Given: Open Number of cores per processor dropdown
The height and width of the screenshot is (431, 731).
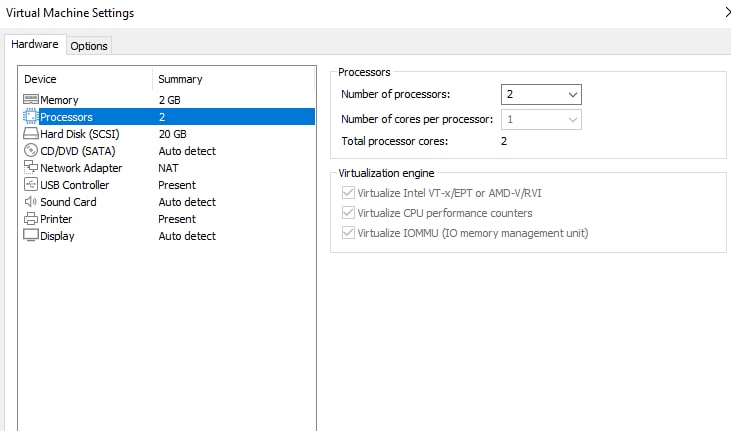Looking at the screenshot, I should tap(541, 120).
